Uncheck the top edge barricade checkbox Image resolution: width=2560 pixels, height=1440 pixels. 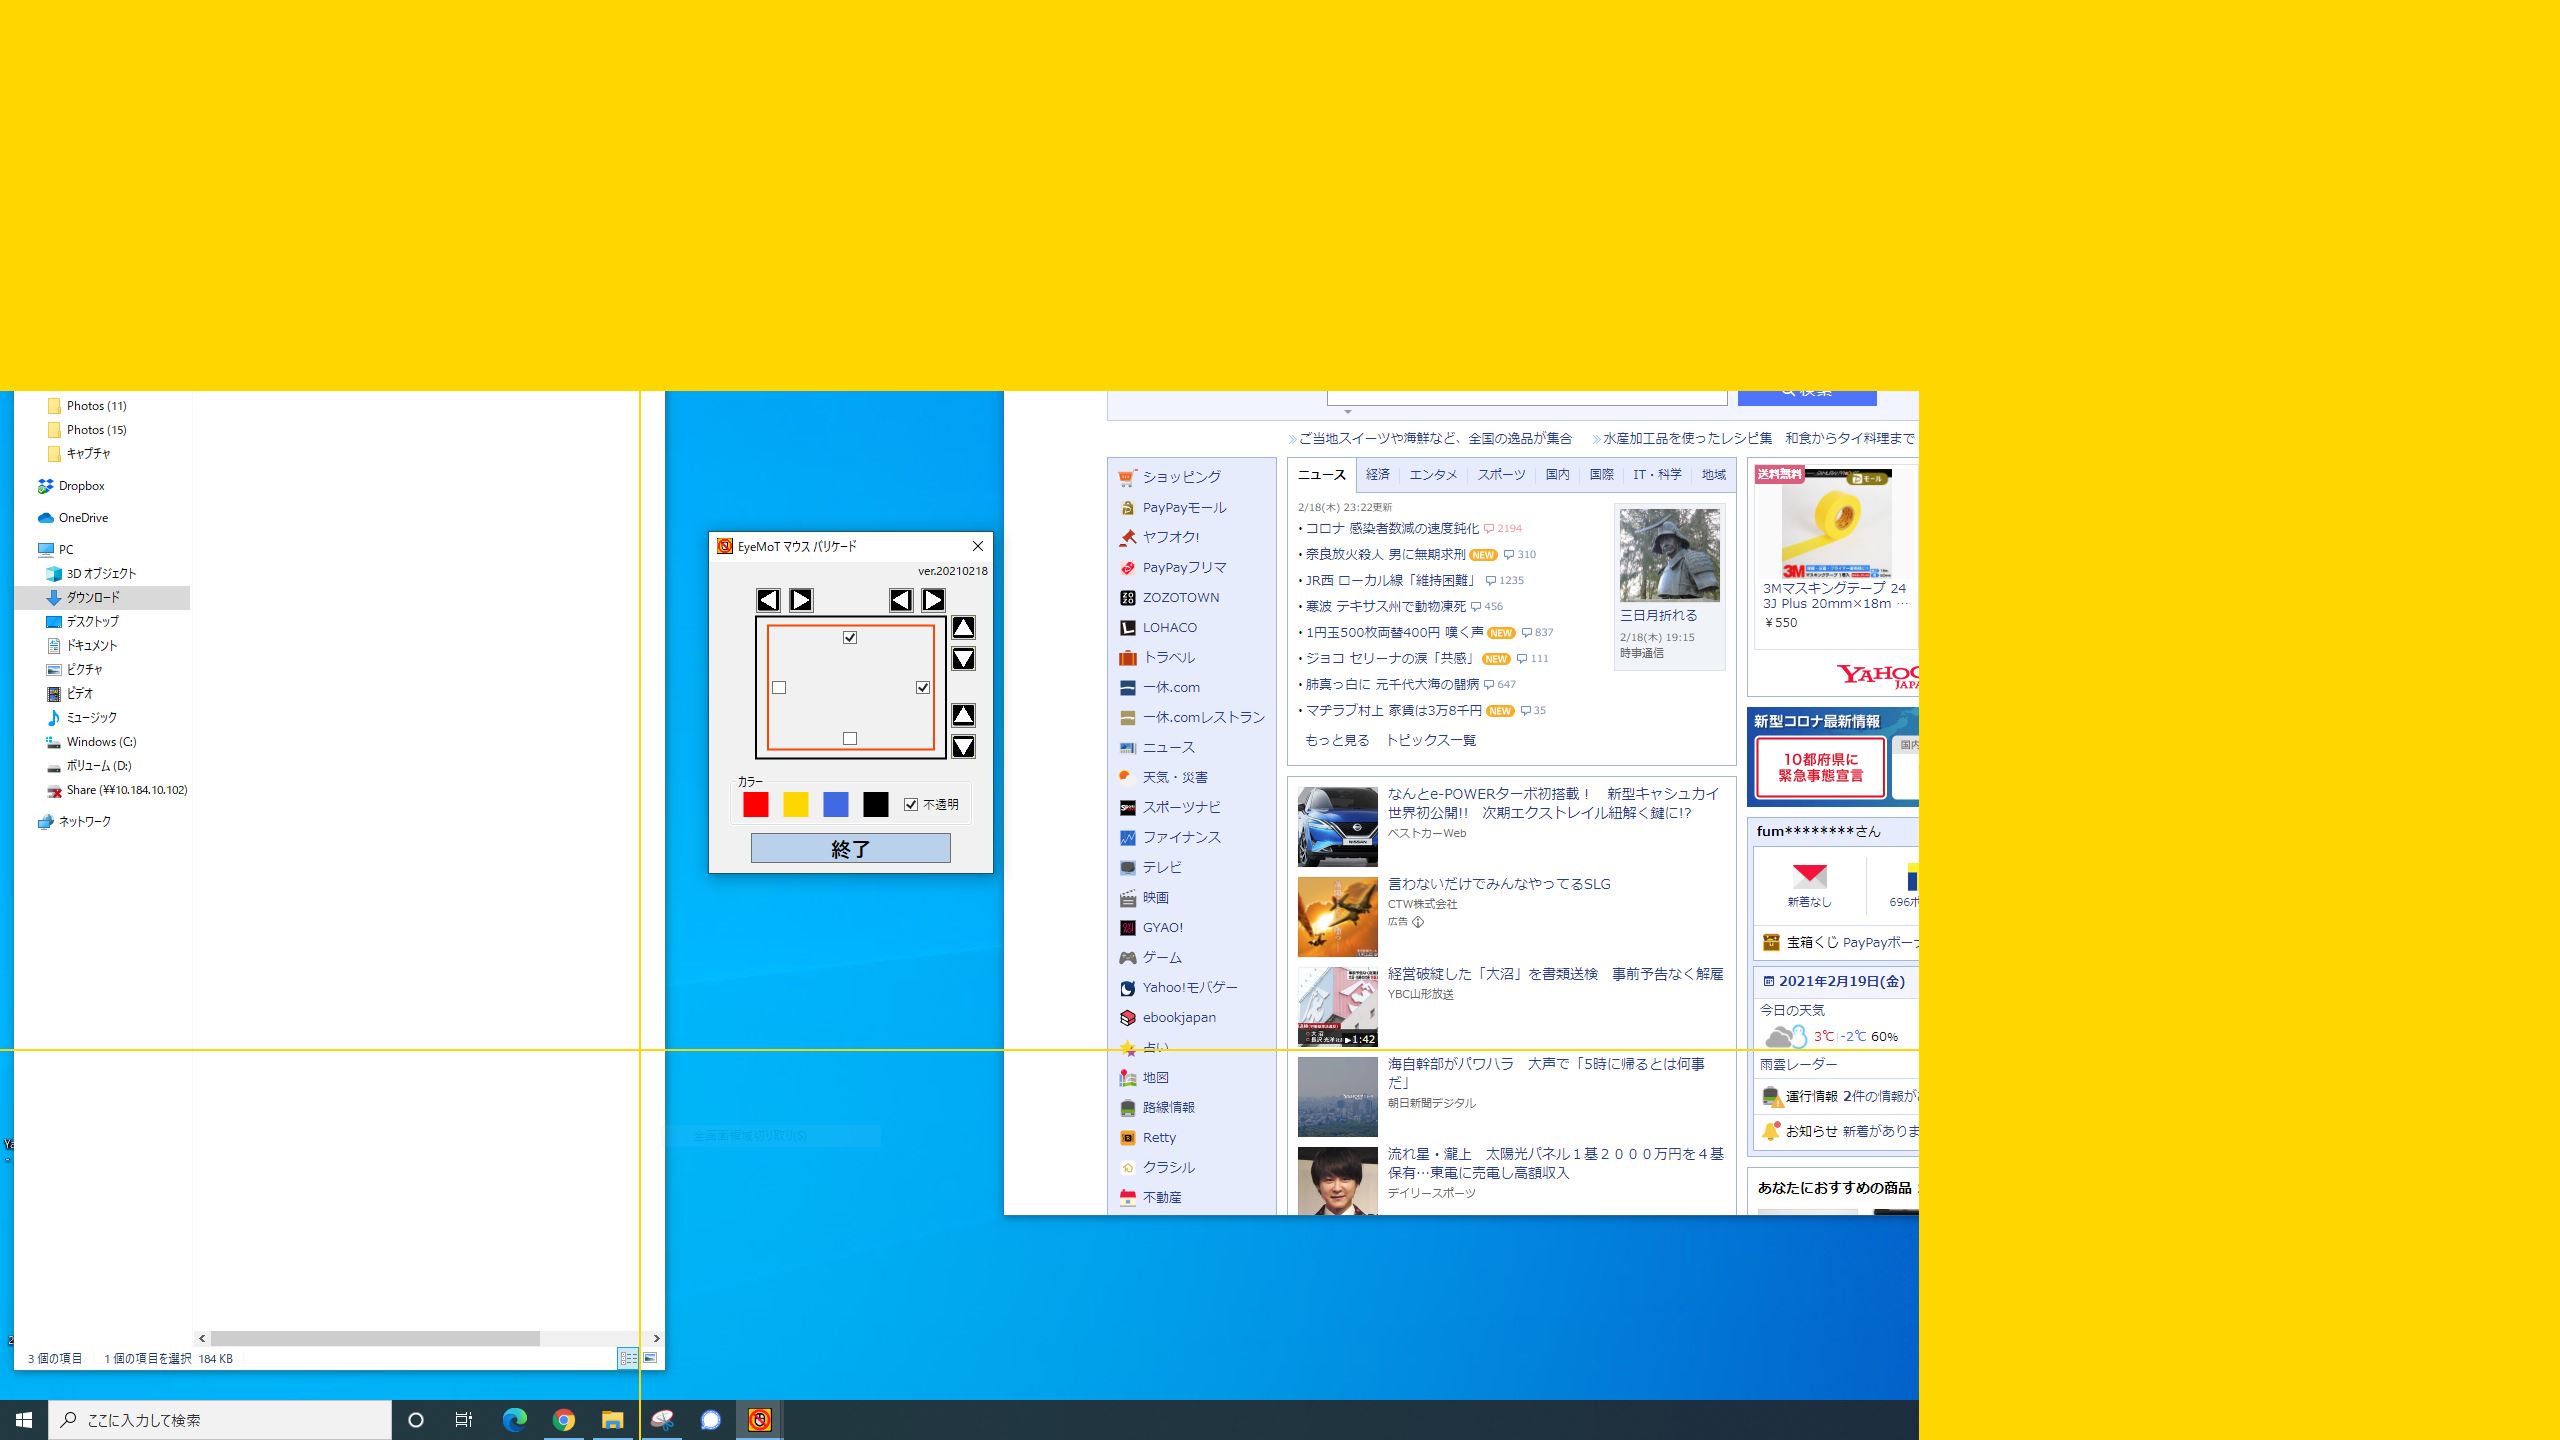[850, 637]
